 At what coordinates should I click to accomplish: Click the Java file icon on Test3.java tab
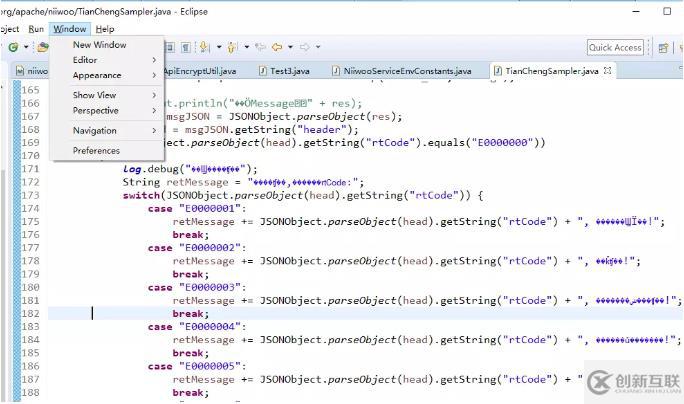click(x=263, y=71)
